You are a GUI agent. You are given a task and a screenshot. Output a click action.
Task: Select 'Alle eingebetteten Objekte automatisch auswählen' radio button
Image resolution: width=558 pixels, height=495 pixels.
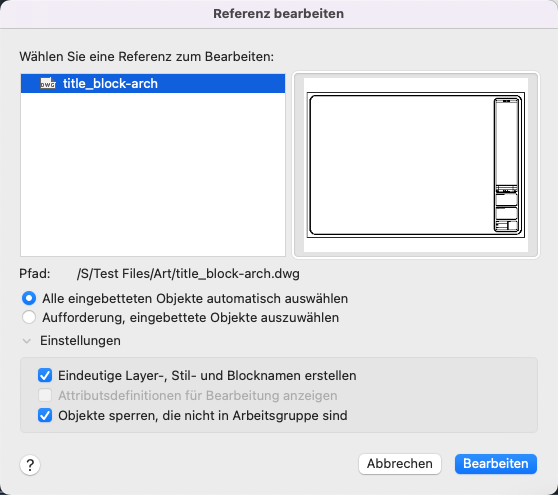(29, 298)
